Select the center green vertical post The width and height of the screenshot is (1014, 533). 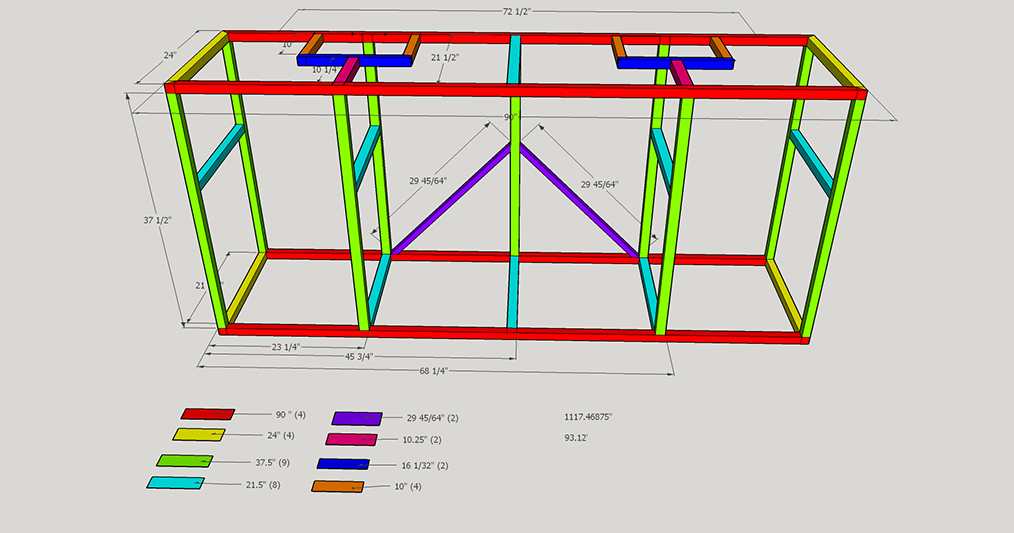pos(515,177)
